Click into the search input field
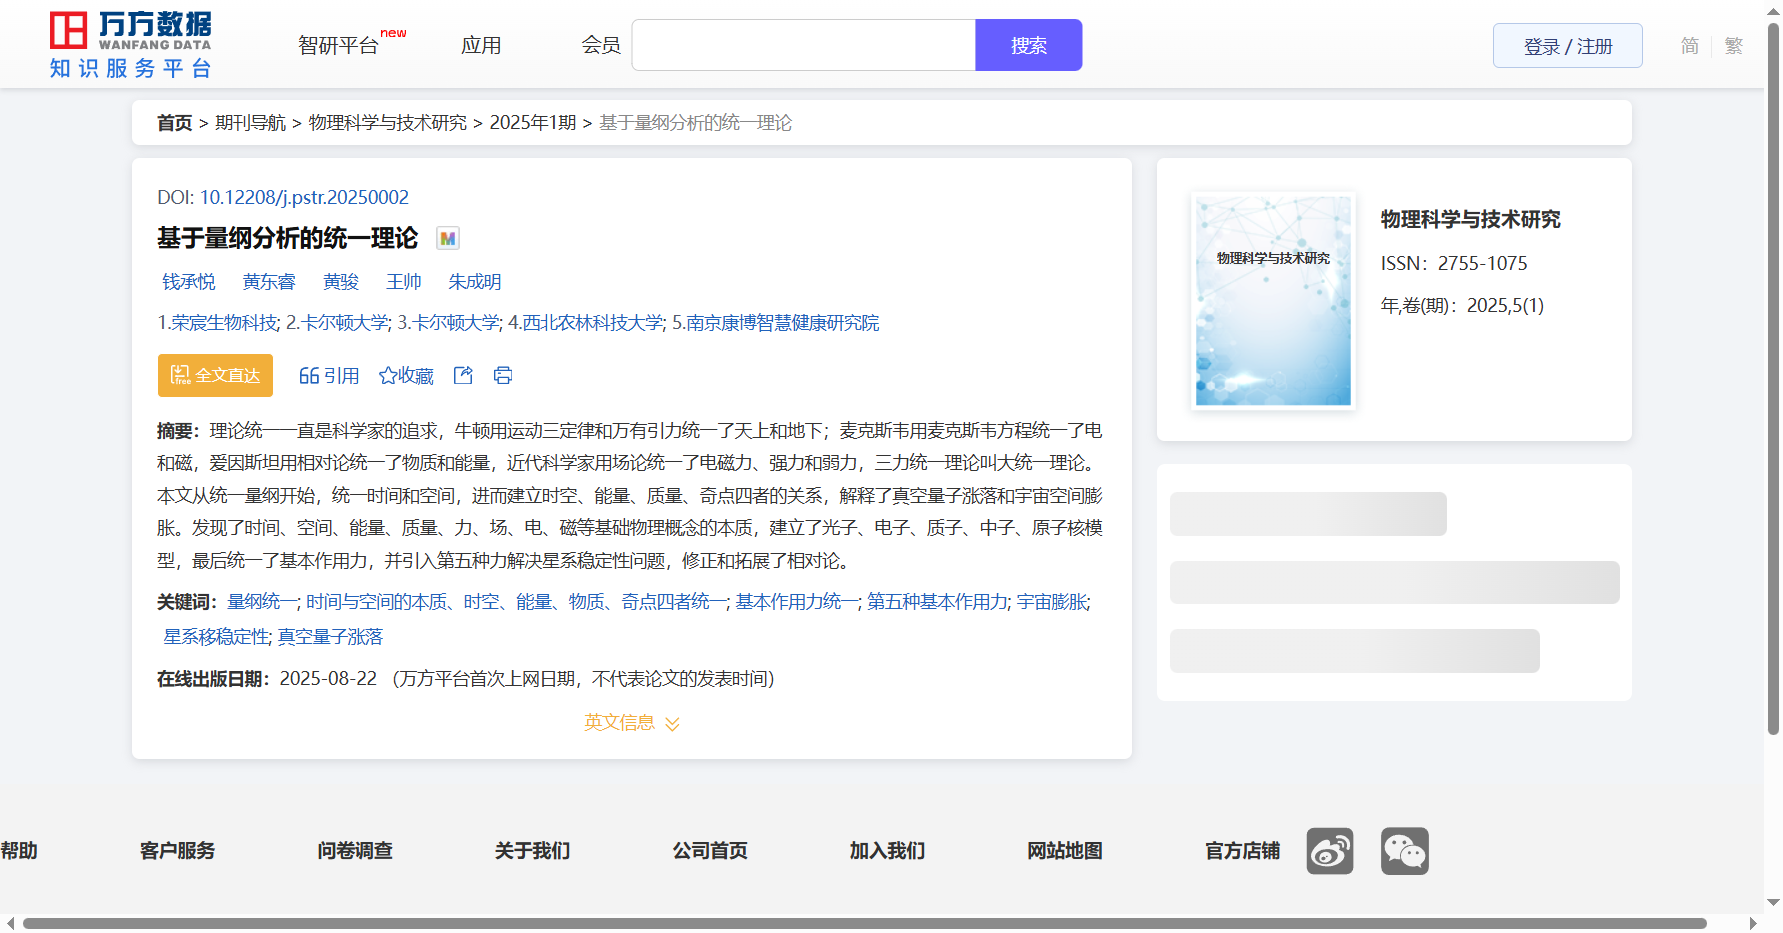Image resolution: width=1783 pixels, height=933 pixels. coord(803,46)
